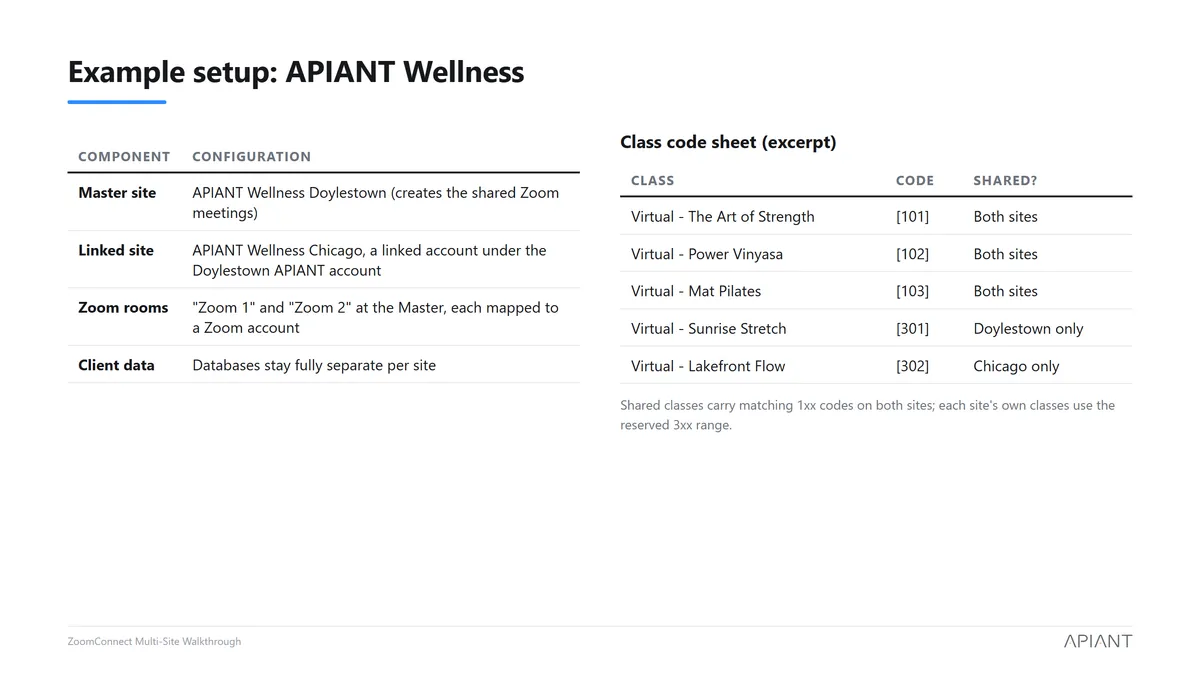Image resolution: width=1200 pixels, height=675 pixels.
Task: Select 'Virtual - The Art of Strength' row
Action: click(876, 216)
